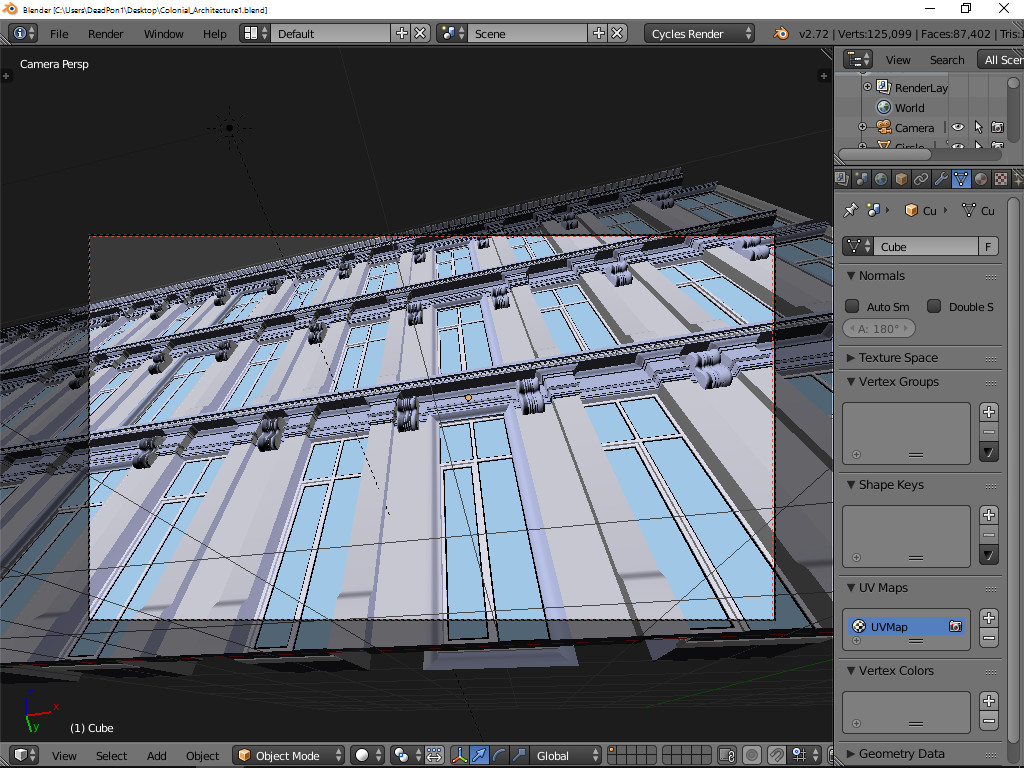Pin the properties context

coord(850,210)
